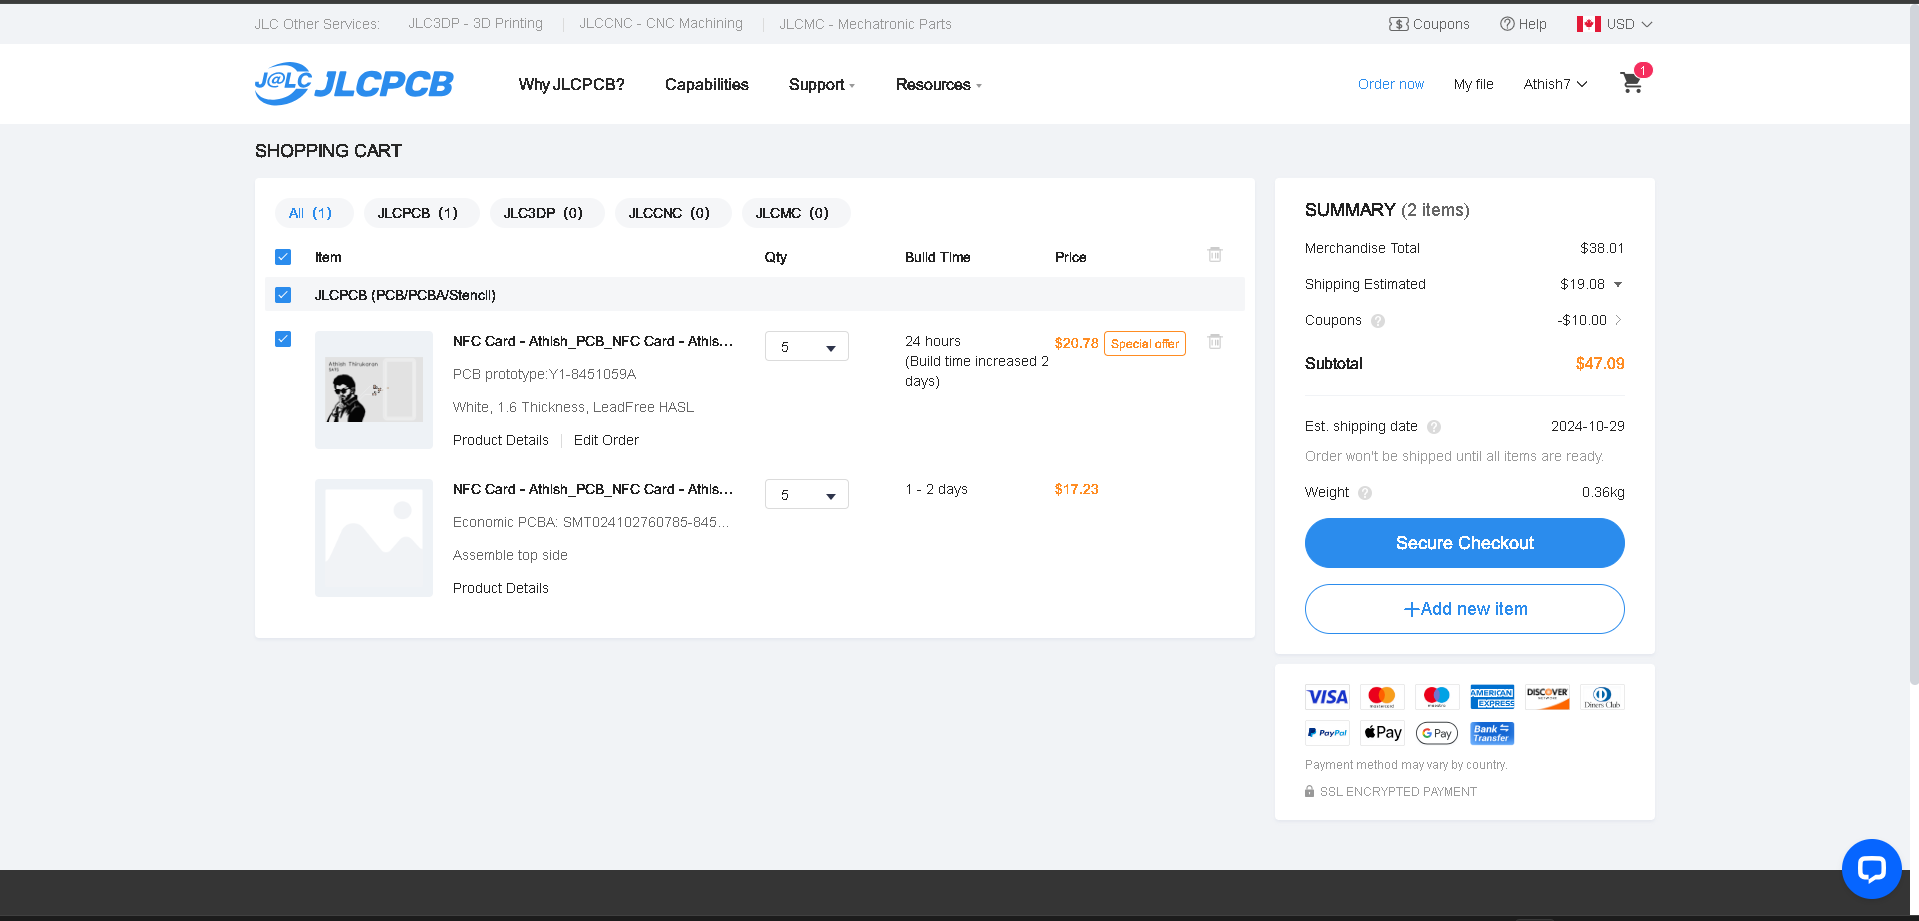1919x921 pixels.
Task: Uncheck the NFC Card PCB prototype checkbox
Action: coord(283,339)
